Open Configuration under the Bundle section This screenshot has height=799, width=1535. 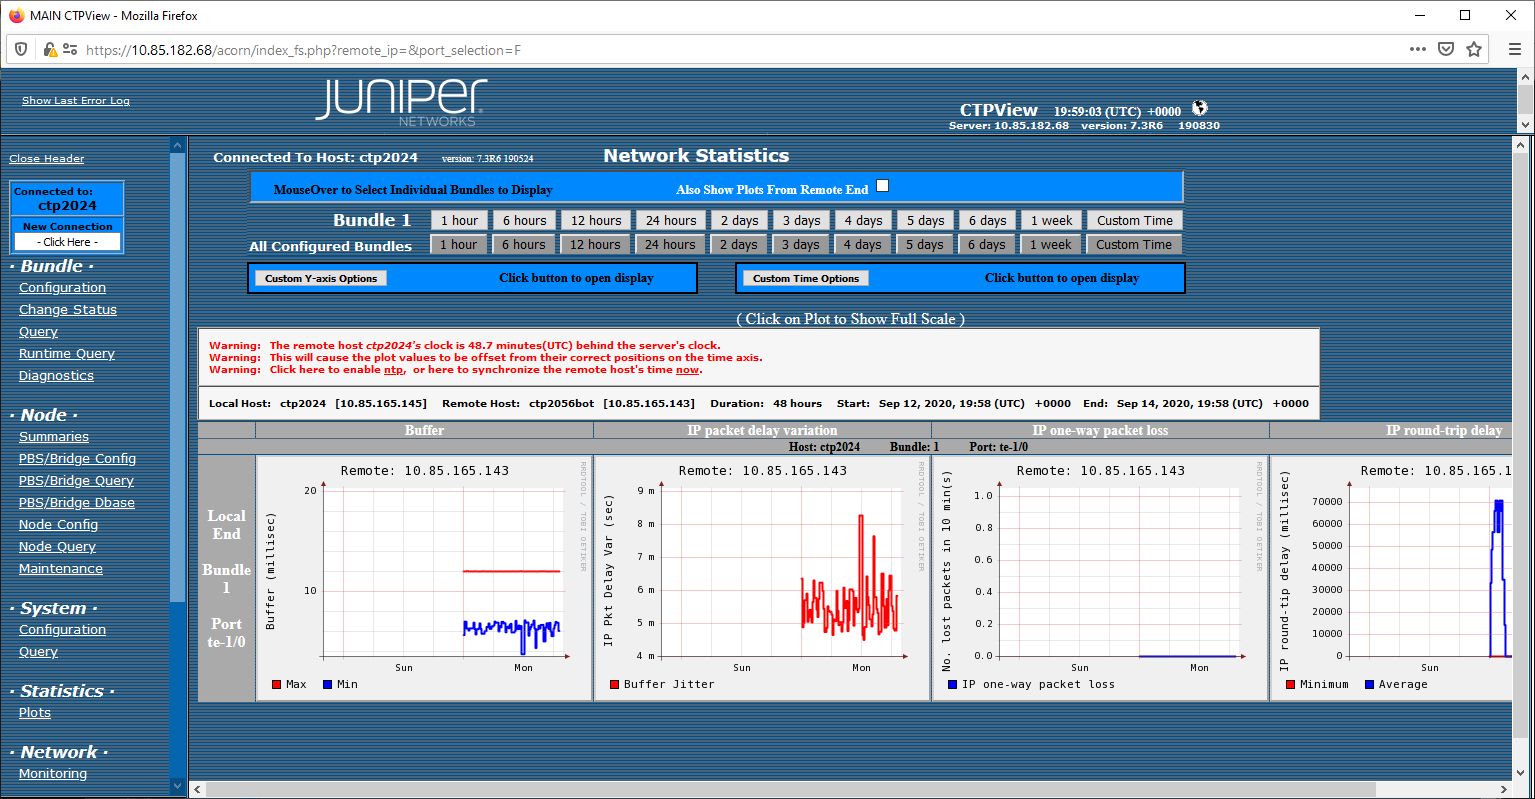click(62, 288)
